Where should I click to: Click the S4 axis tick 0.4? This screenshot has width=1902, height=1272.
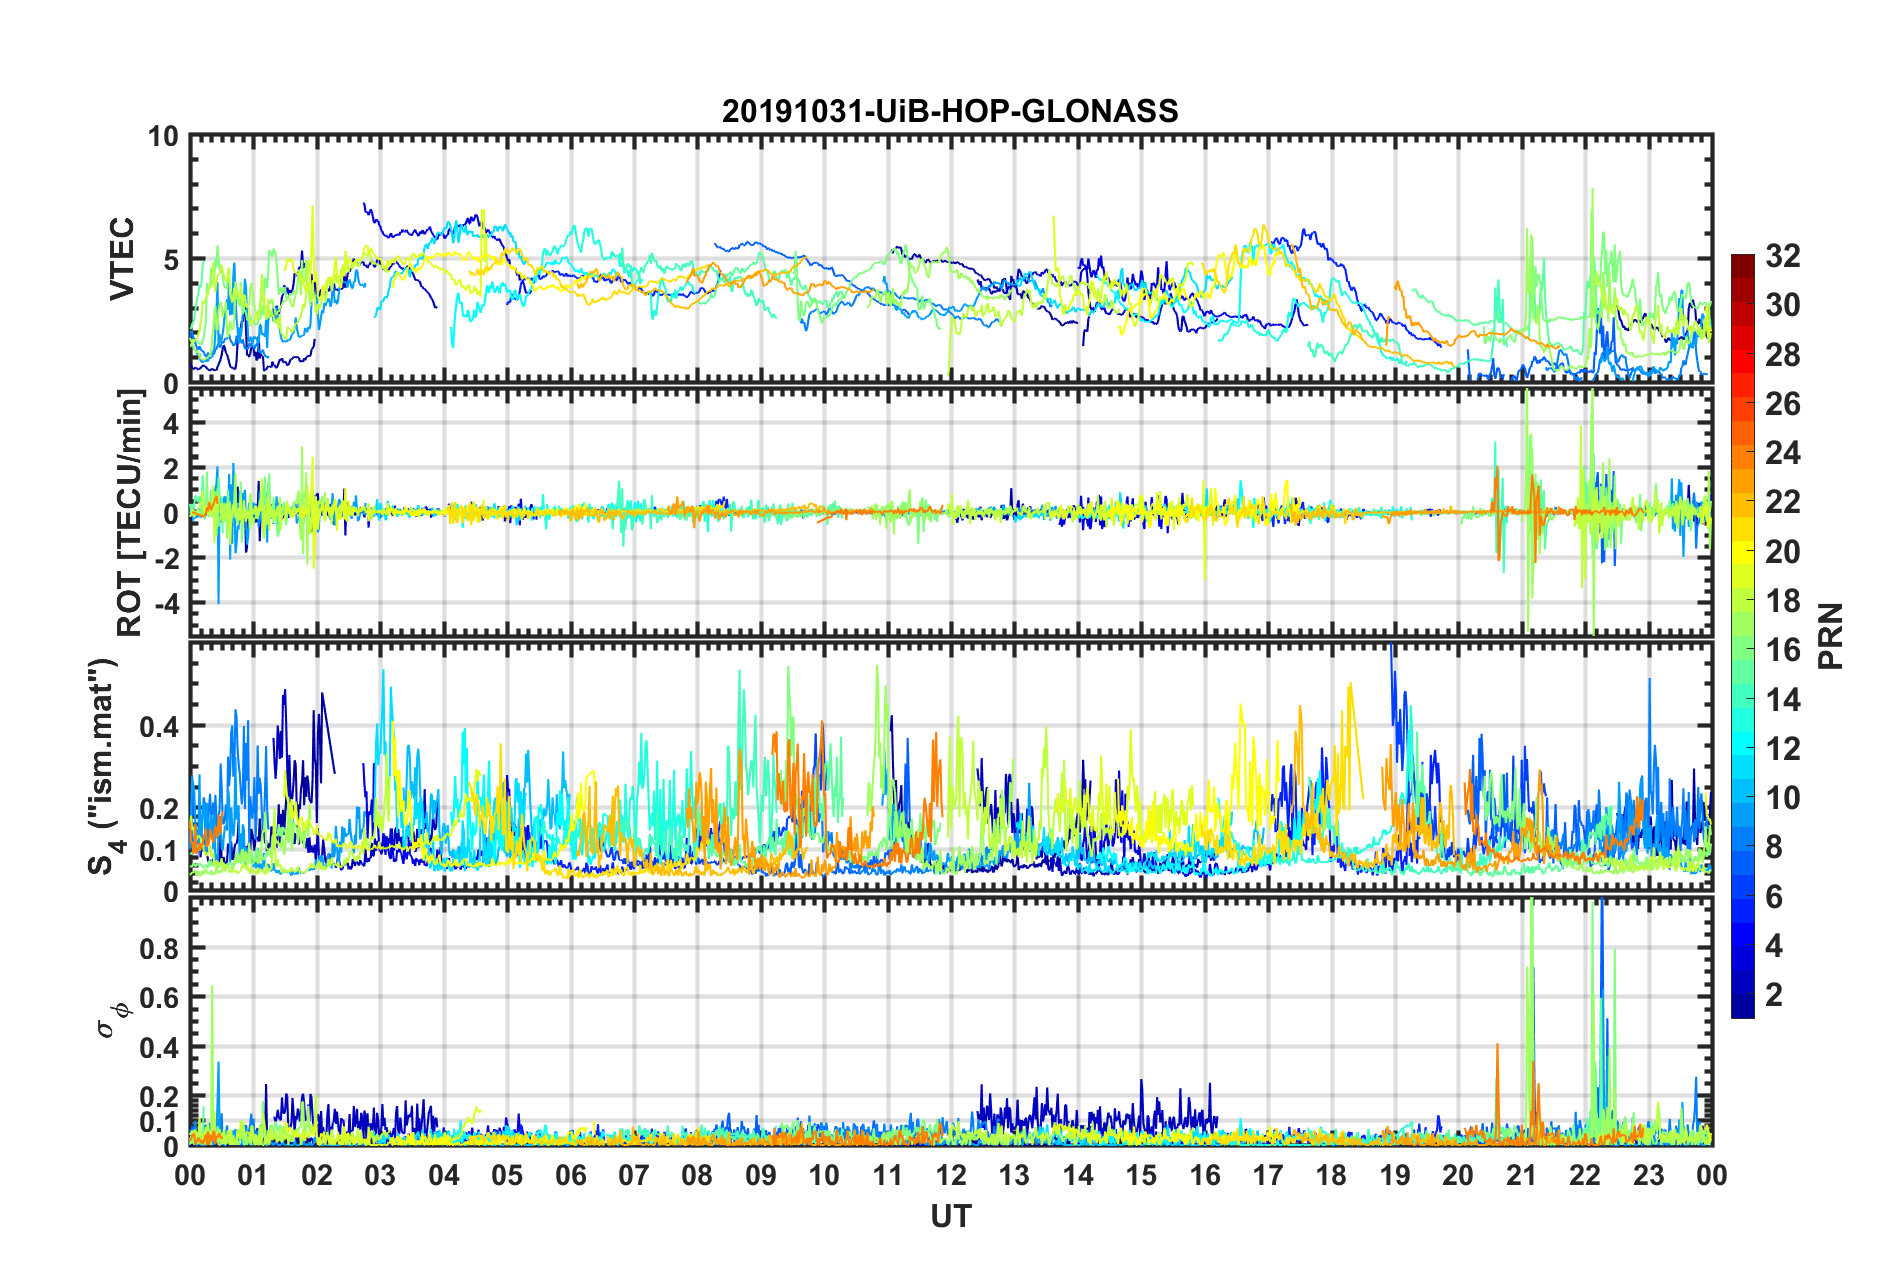[160, 727]
